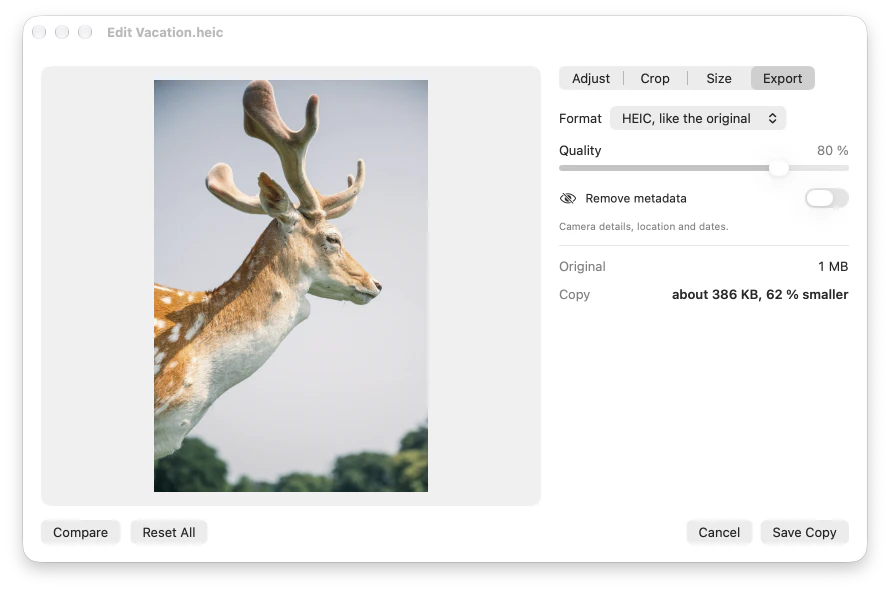Screen dimensions: 890x592
Task: Cancel the export dialog
Action: [x=719, y=532]
